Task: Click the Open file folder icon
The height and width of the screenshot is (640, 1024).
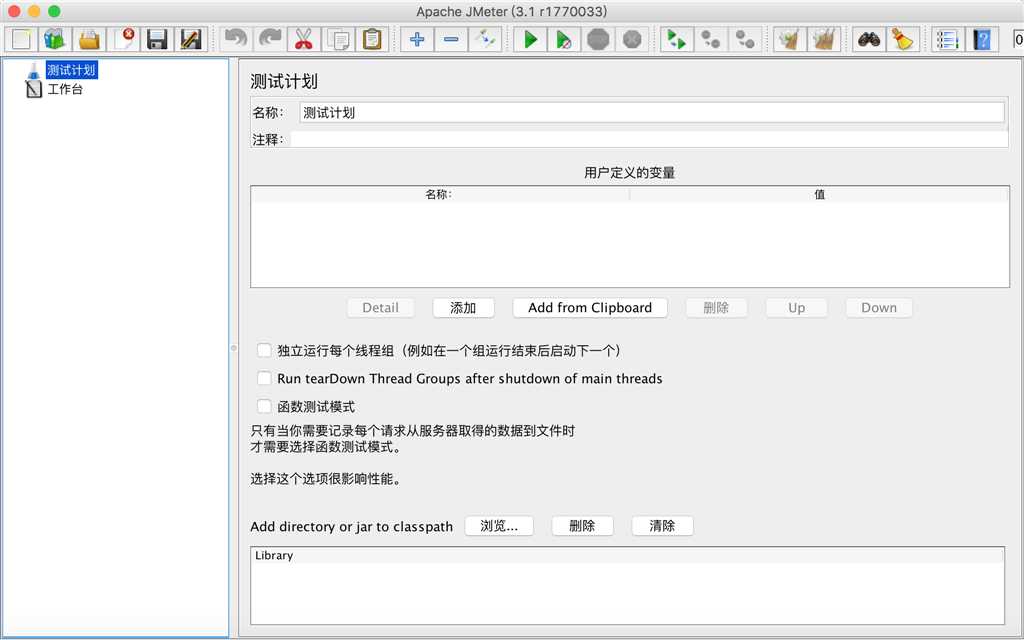Action: pyautogui.click(x=89, y=39)
